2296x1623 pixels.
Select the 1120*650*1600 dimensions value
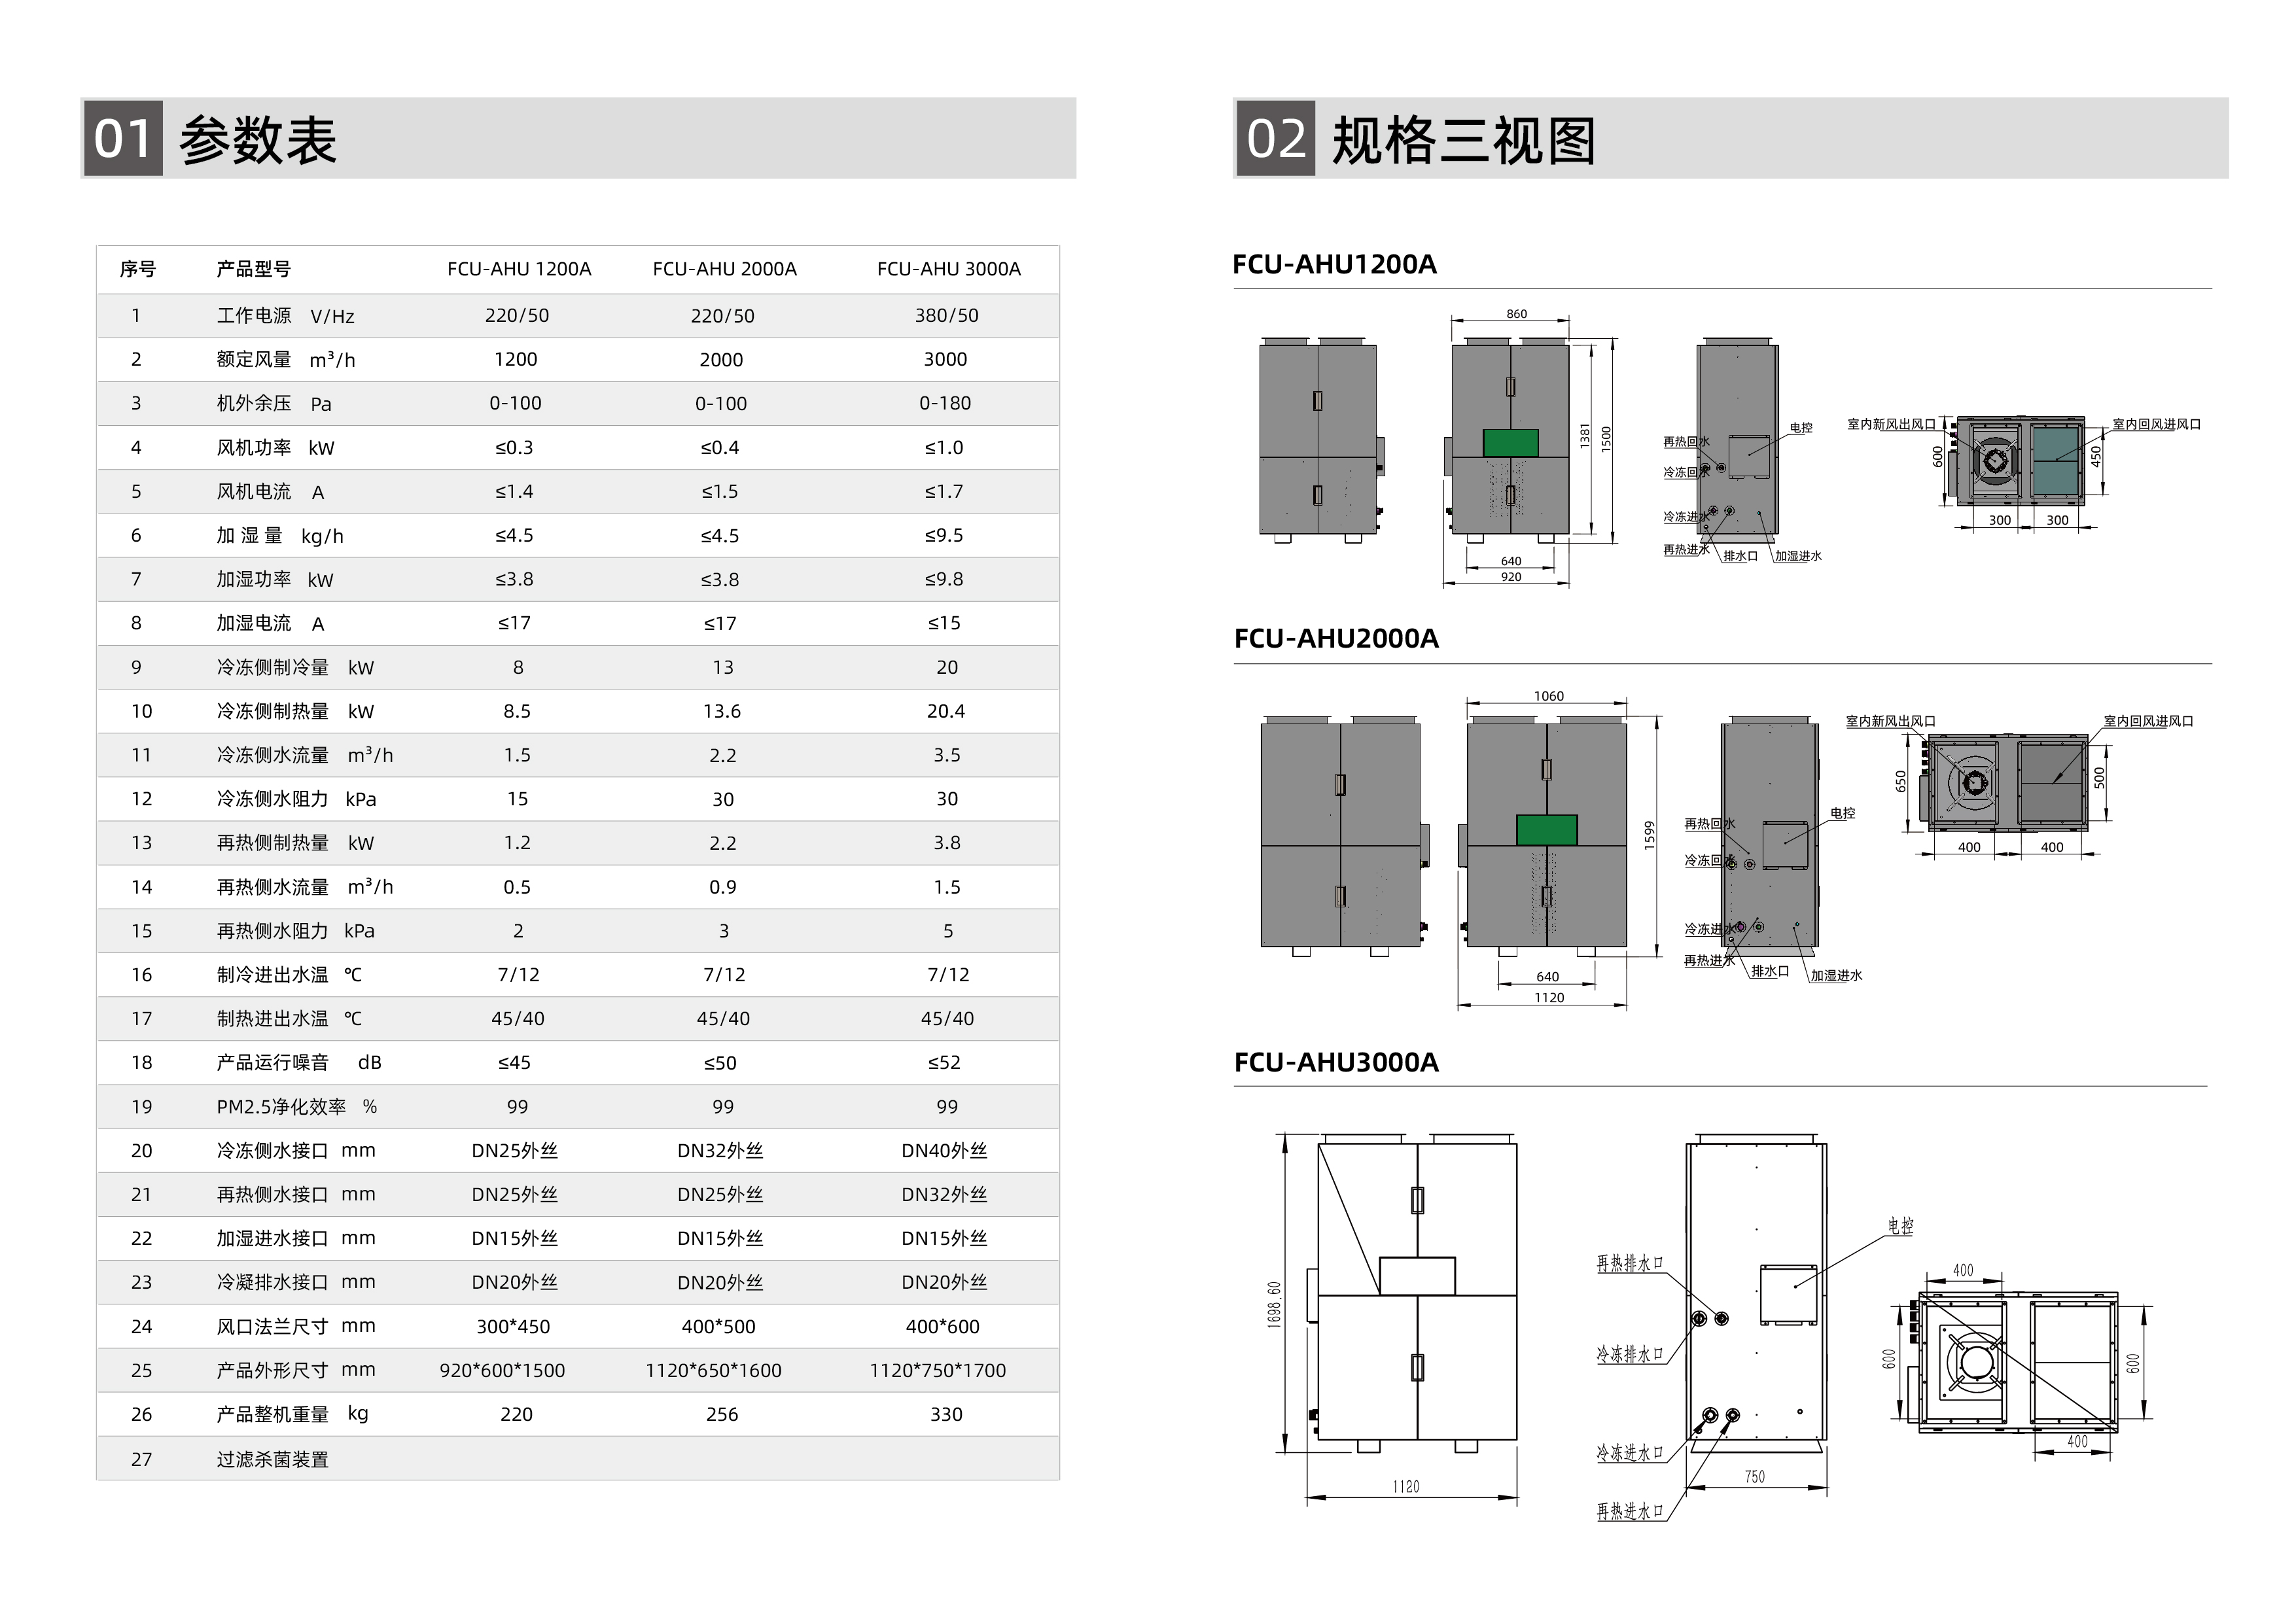[713, 1371]
